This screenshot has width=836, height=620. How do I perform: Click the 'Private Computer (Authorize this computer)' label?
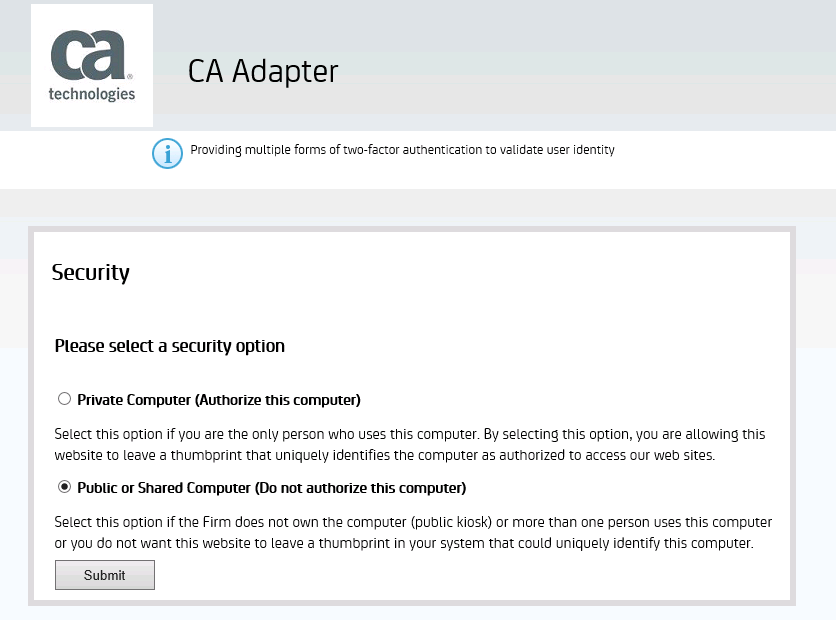point(219,400)
